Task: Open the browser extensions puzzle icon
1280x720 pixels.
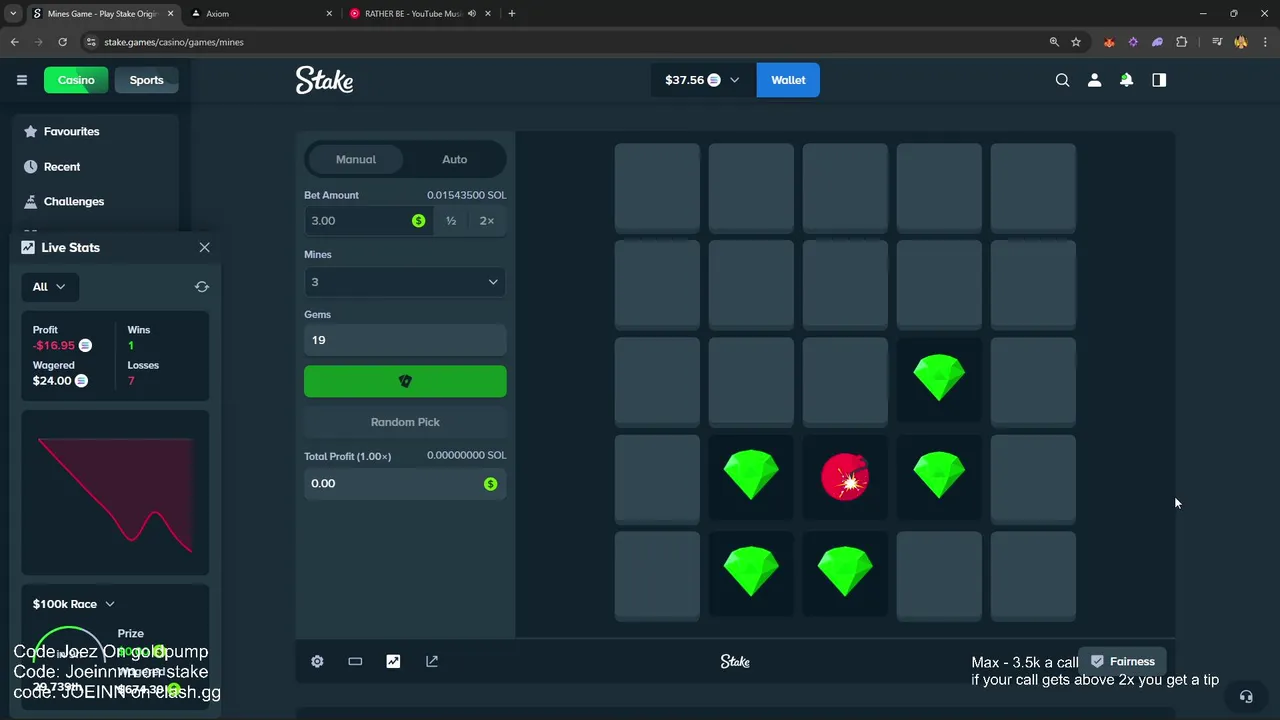Action: tap(1182, 42)
